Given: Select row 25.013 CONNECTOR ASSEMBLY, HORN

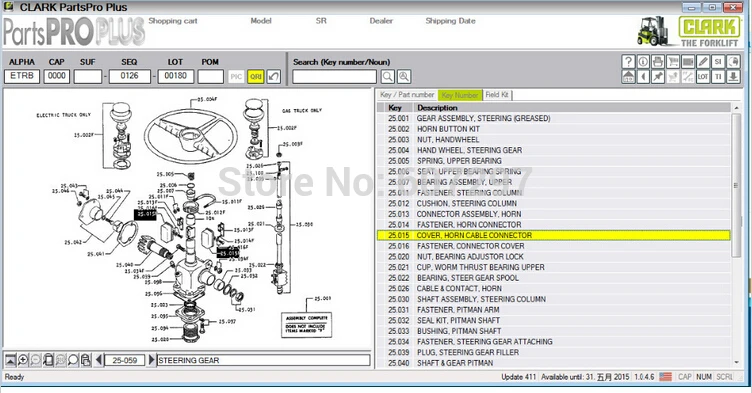Looking at the screenshot, I should [x=553, y=214].
